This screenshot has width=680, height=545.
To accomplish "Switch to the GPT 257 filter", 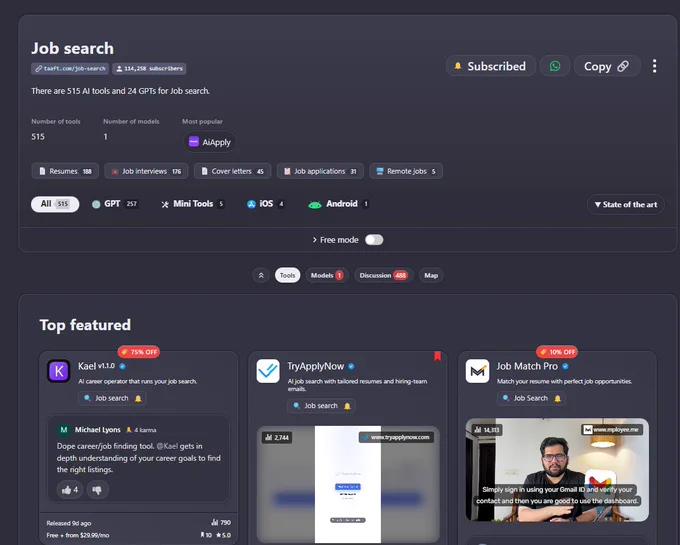I will click(115, 204).
